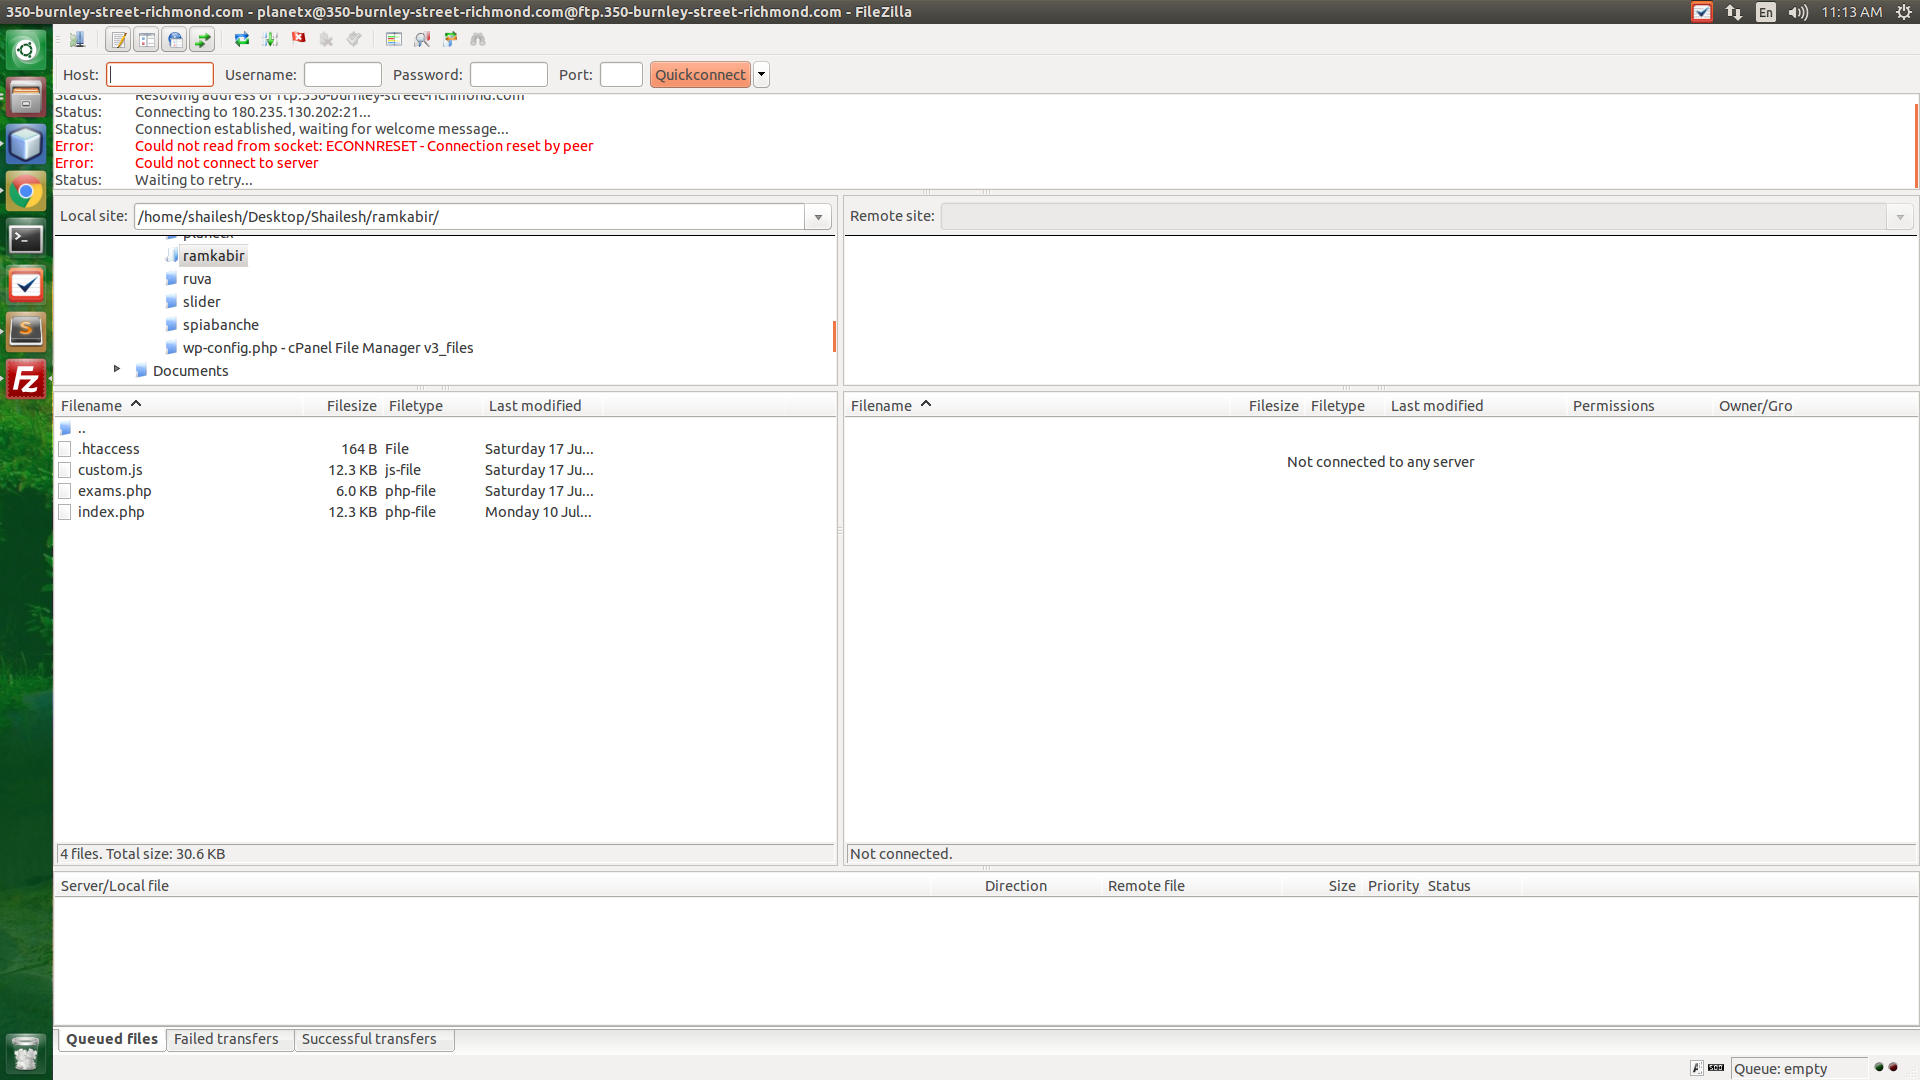Click the queue Direction column header

[x=1016, y=886]
